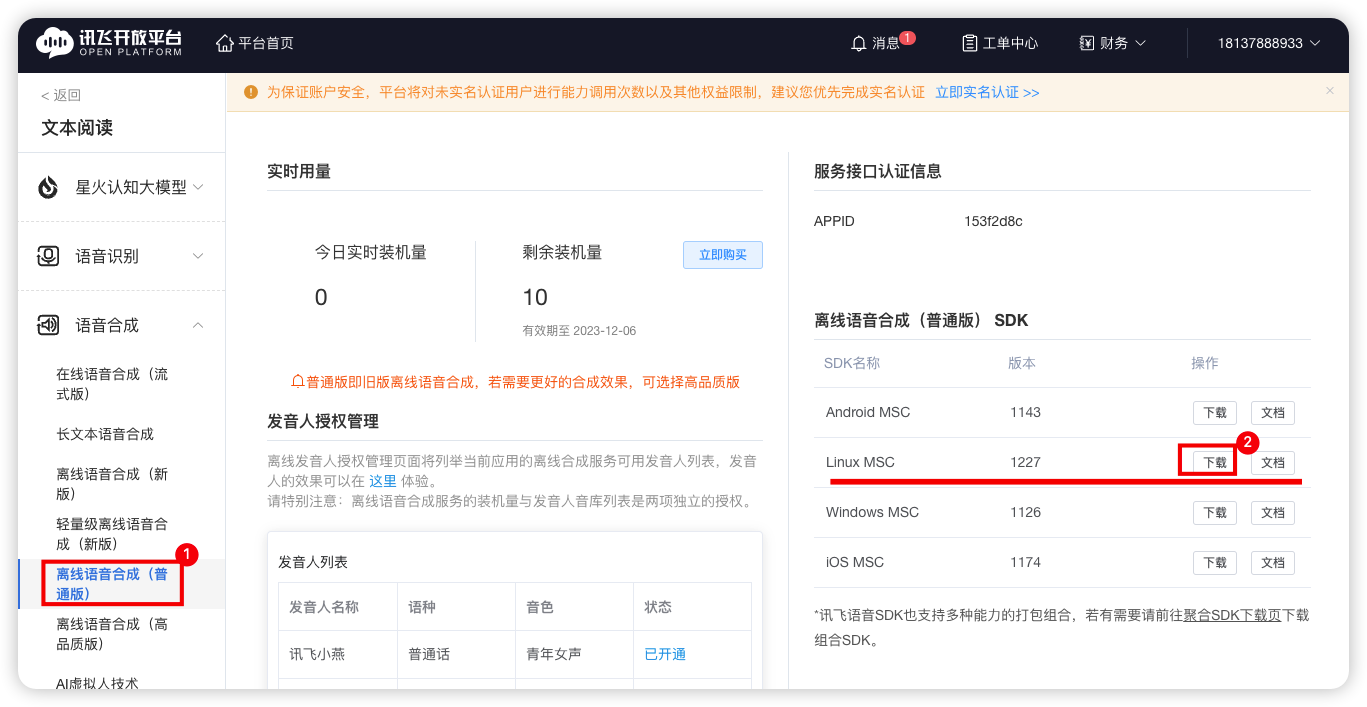Viewport: 1367px width, 707px height.
Task: Click the 立即购买 button
Action: tap(722, 255)
